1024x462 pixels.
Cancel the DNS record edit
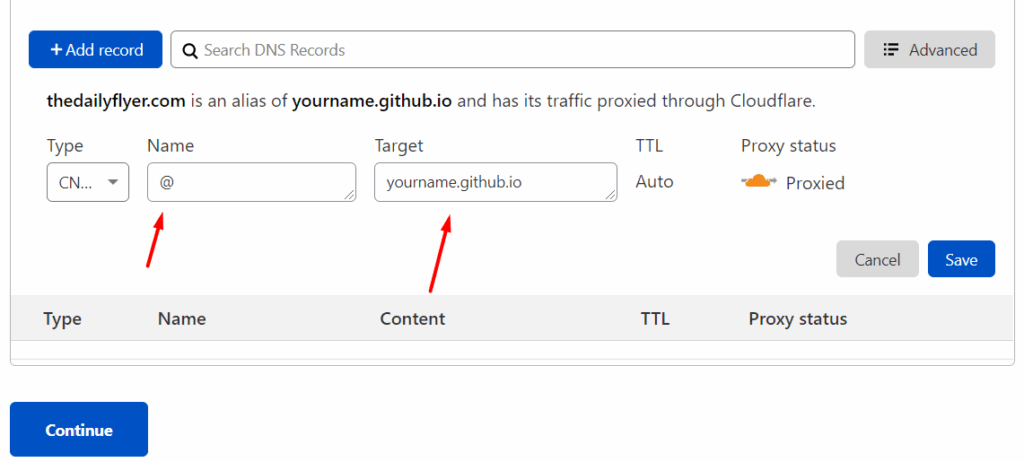[x=877, y=259]
